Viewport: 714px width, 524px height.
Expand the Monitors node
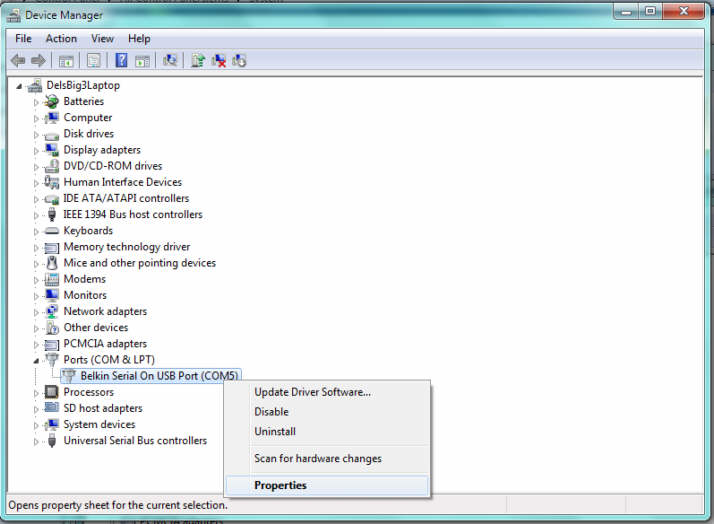point(36,296)
